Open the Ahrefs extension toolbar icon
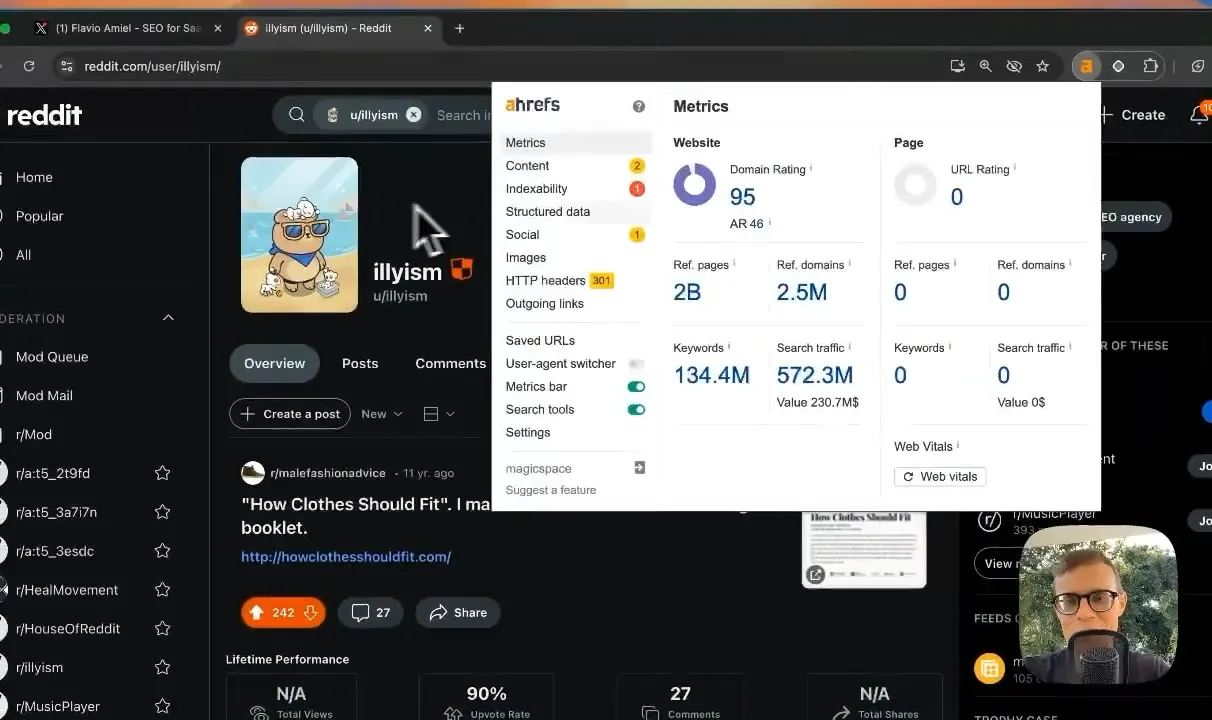 1085,66
